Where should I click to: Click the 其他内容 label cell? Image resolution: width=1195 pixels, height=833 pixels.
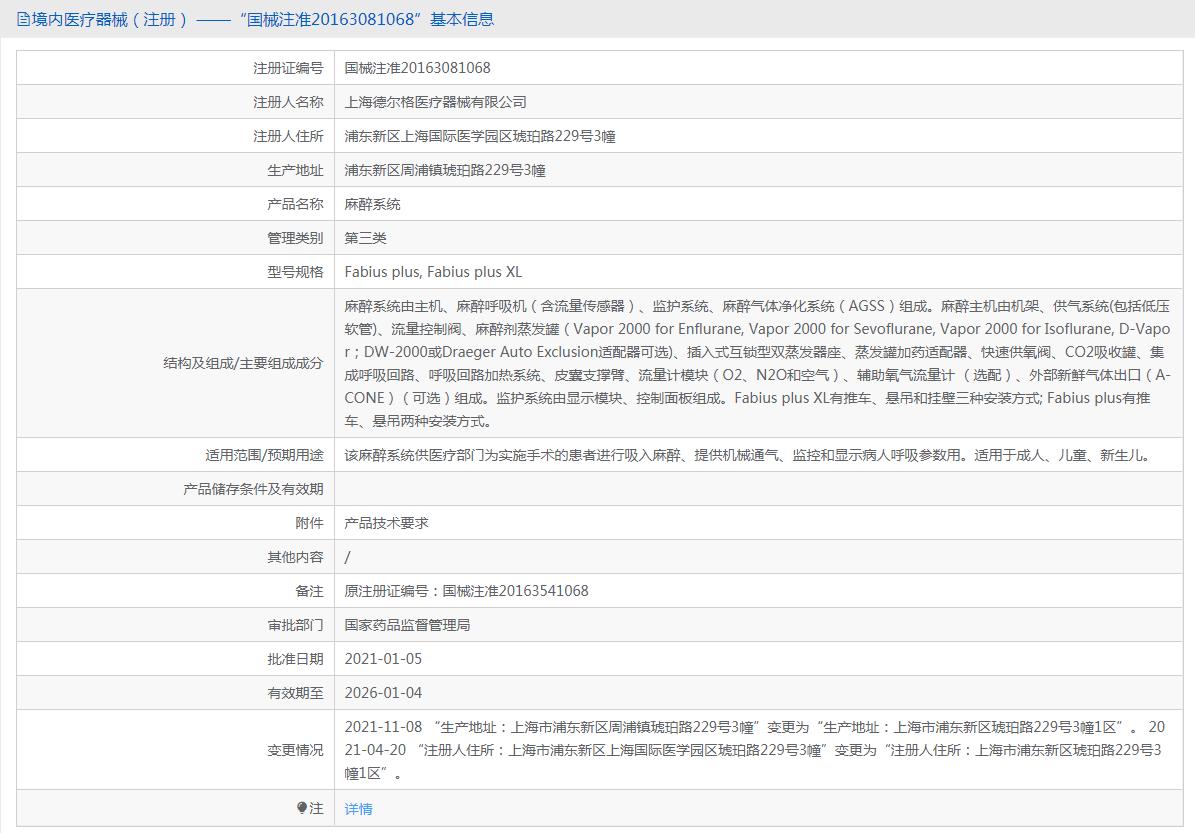tap(175, 557)
